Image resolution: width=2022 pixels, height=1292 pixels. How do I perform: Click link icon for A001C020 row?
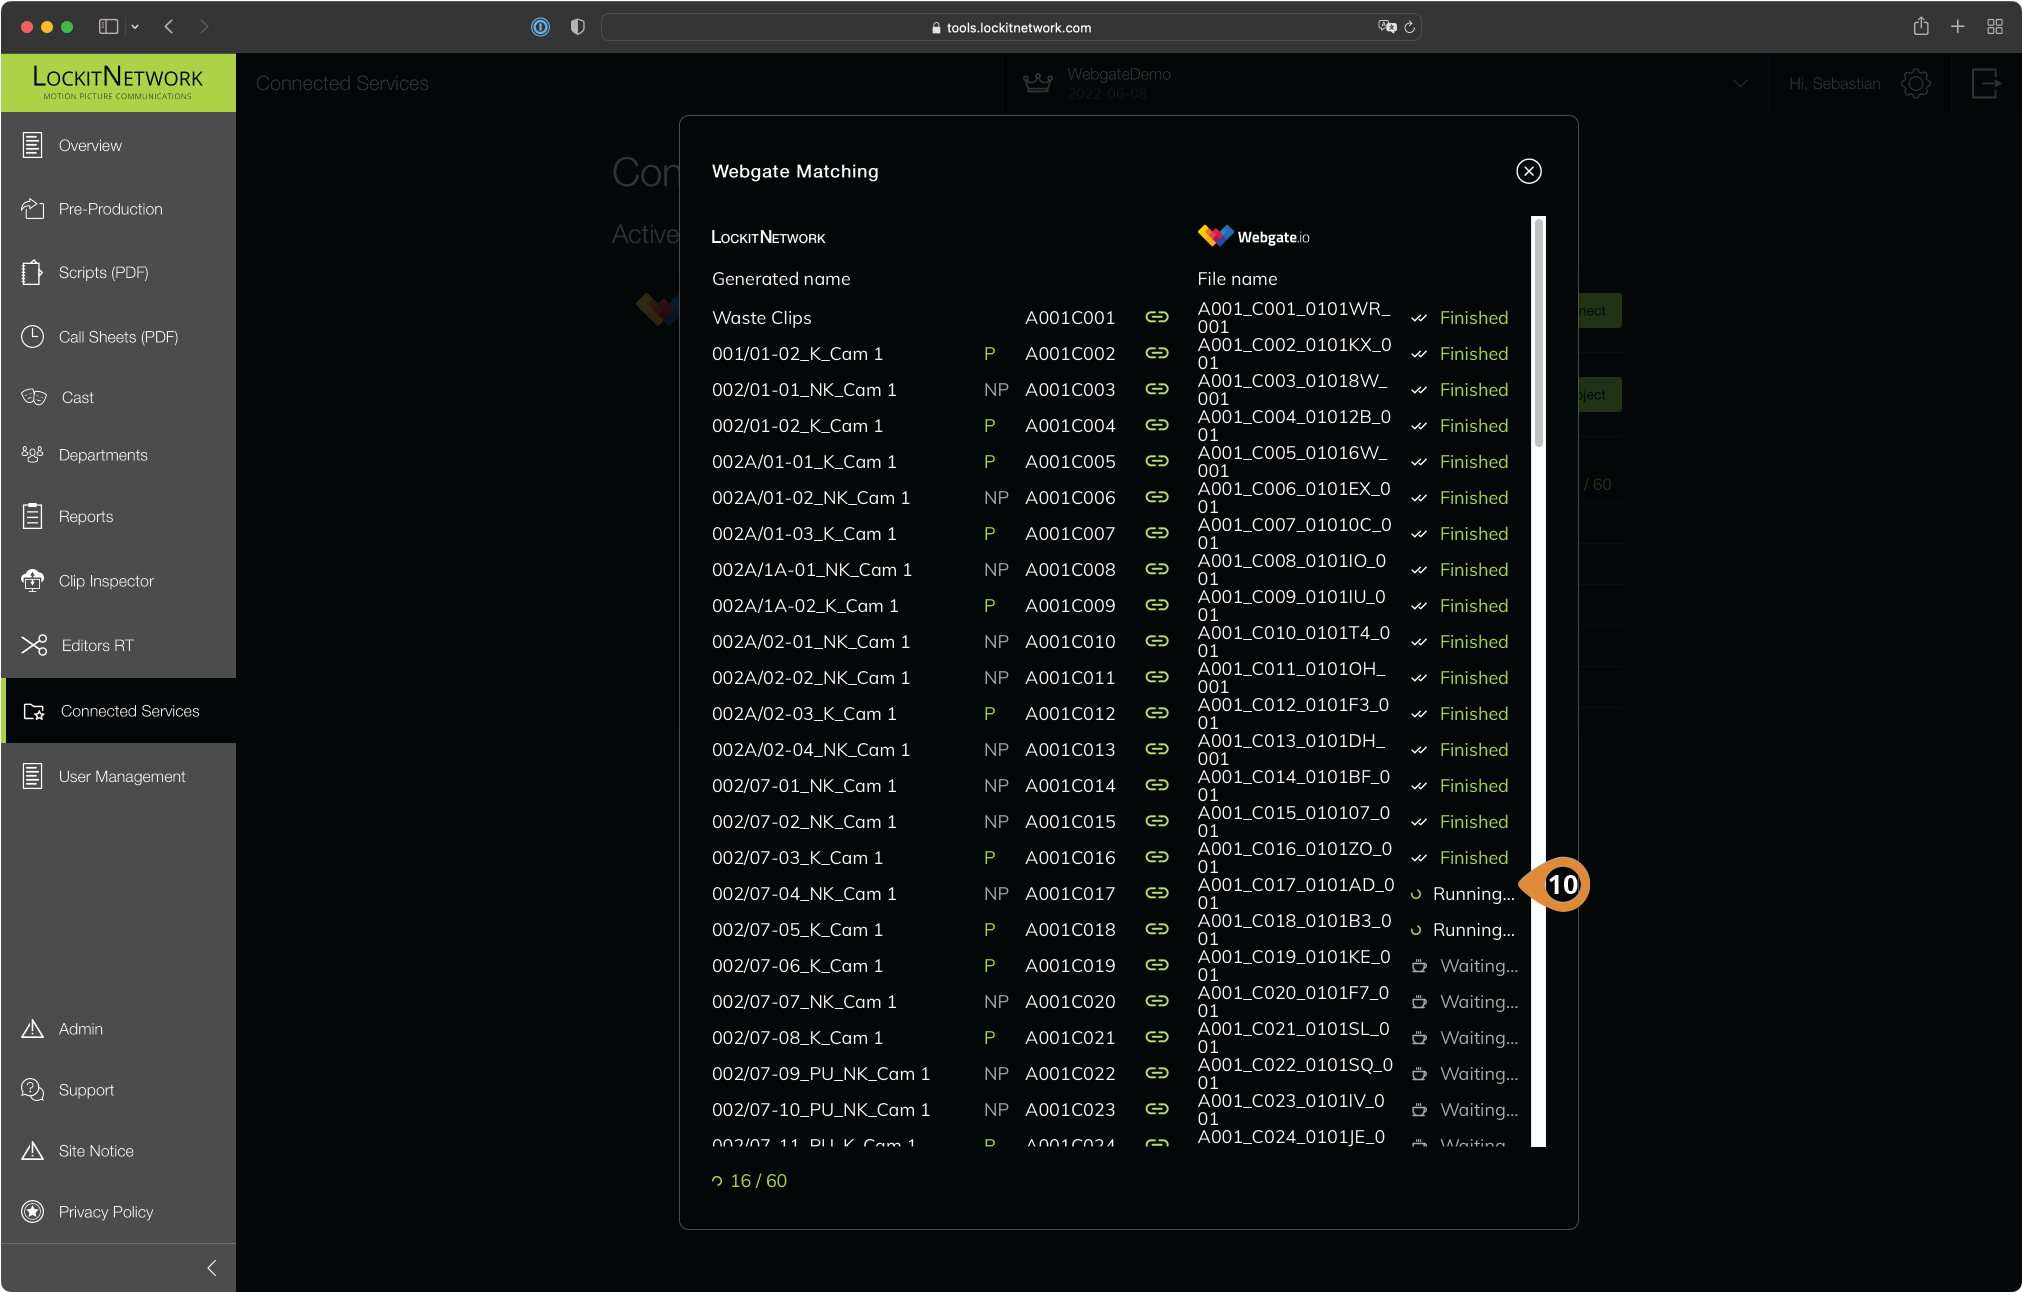(x=1157, y=1001)
